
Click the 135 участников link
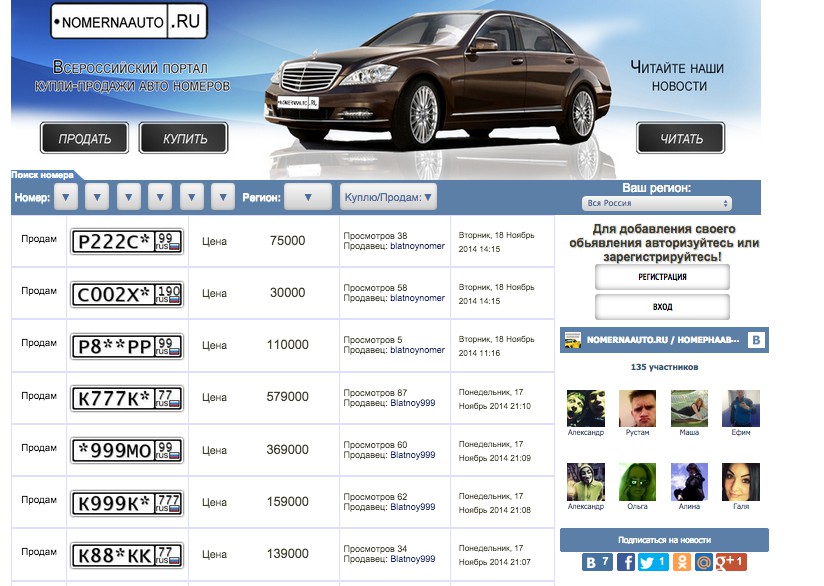pos(664,367)
